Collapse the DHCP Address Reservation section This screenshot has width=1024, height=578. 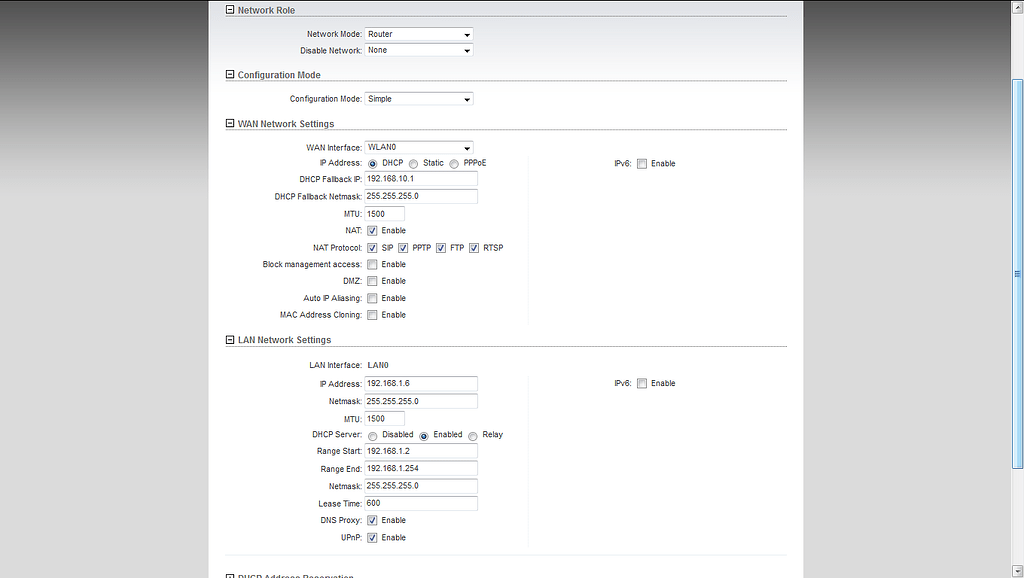click(x=229, y=576)
